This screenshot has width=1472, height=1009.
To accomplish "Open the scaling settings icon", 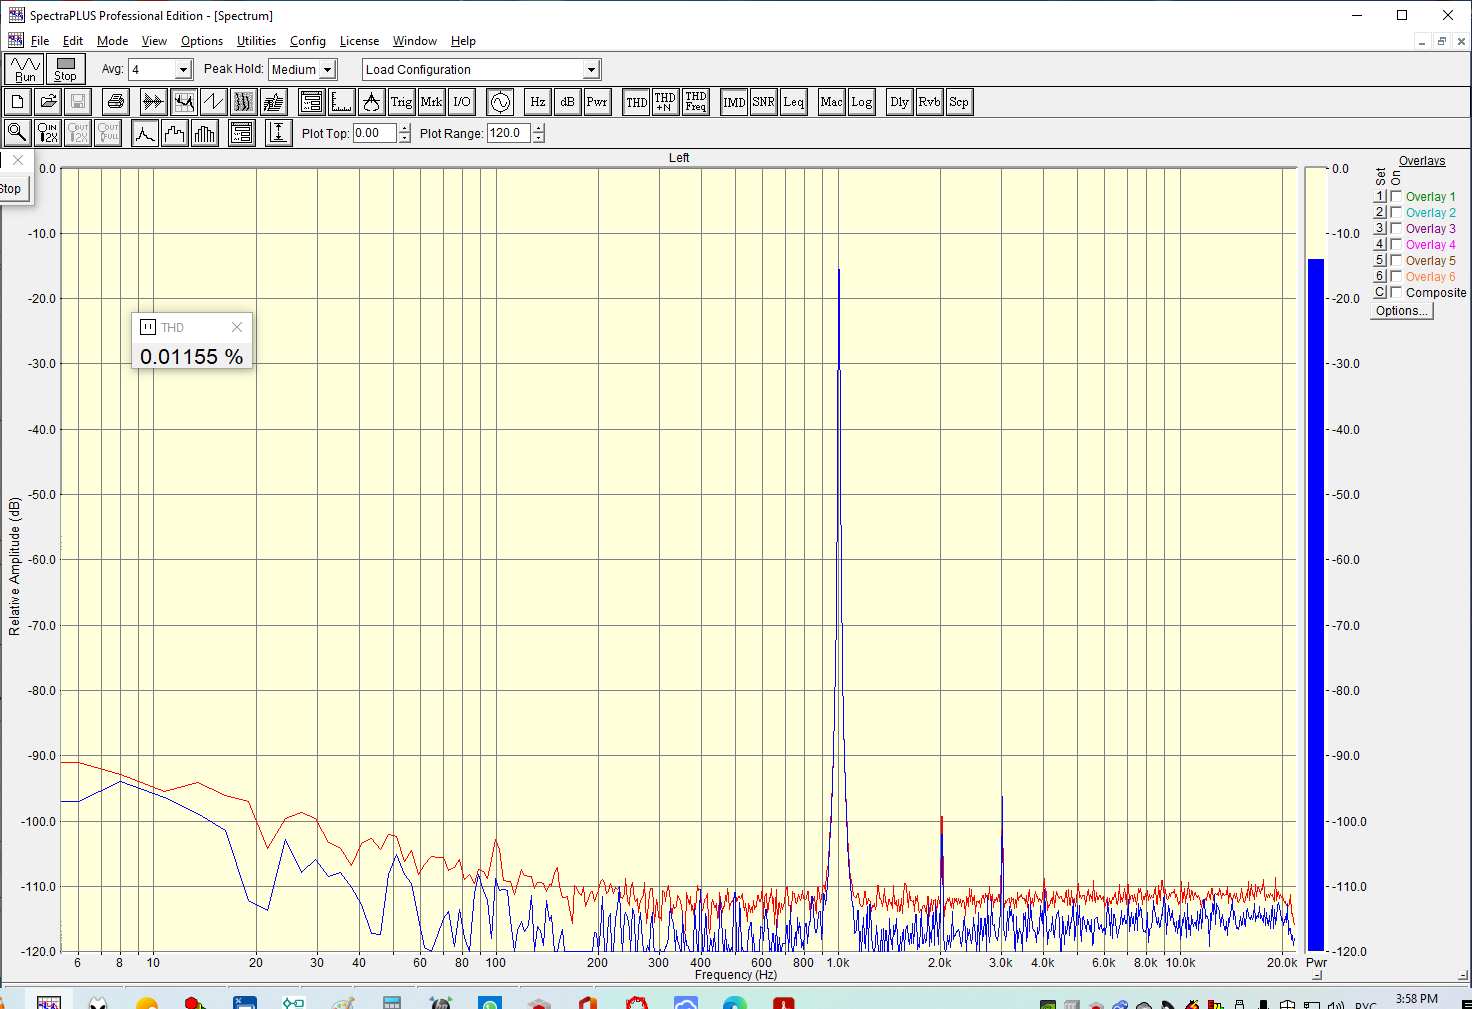I will [x=341, y=102].
